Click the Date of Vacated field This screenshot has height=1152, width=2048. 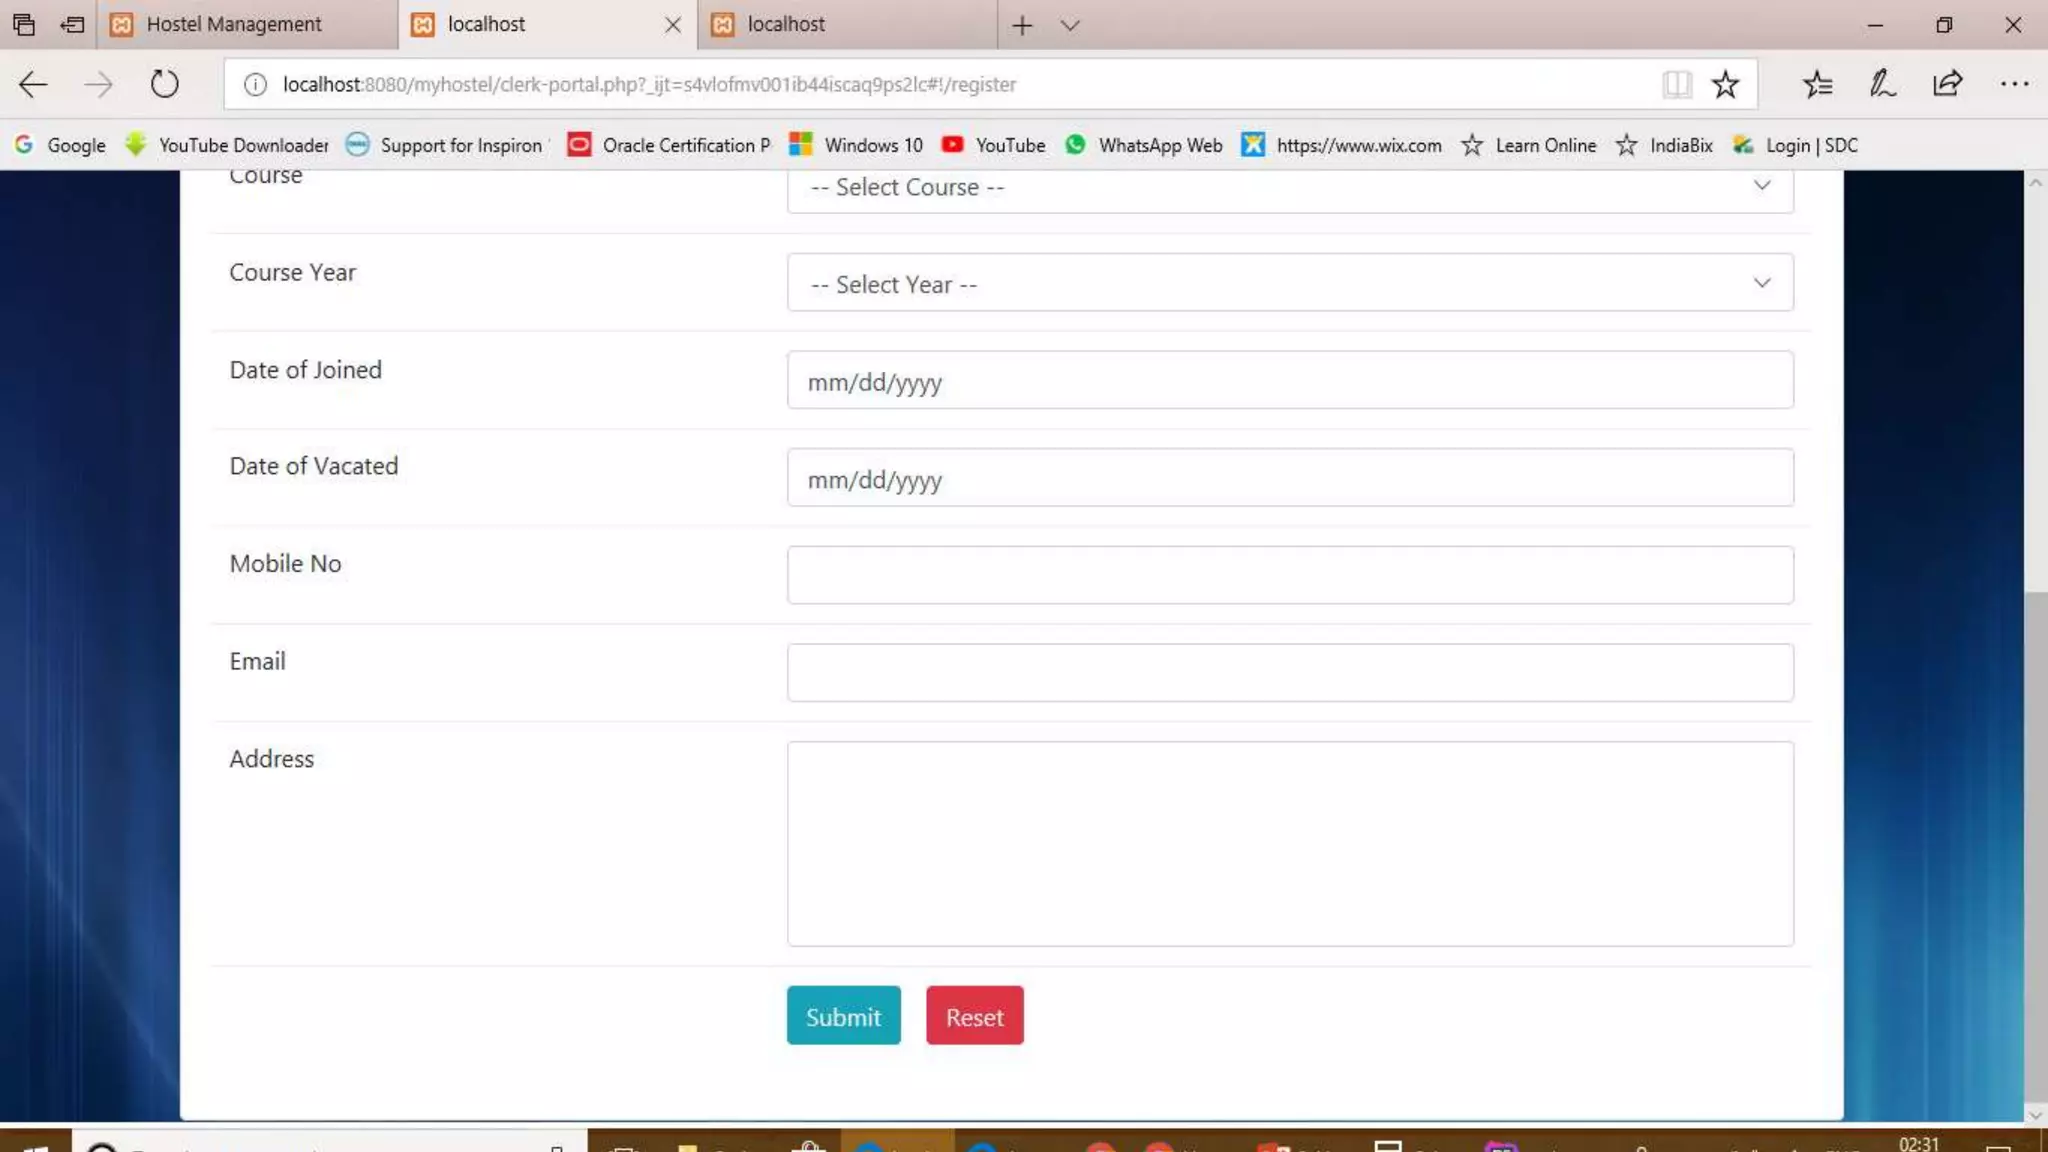(x=1290, y=478)
